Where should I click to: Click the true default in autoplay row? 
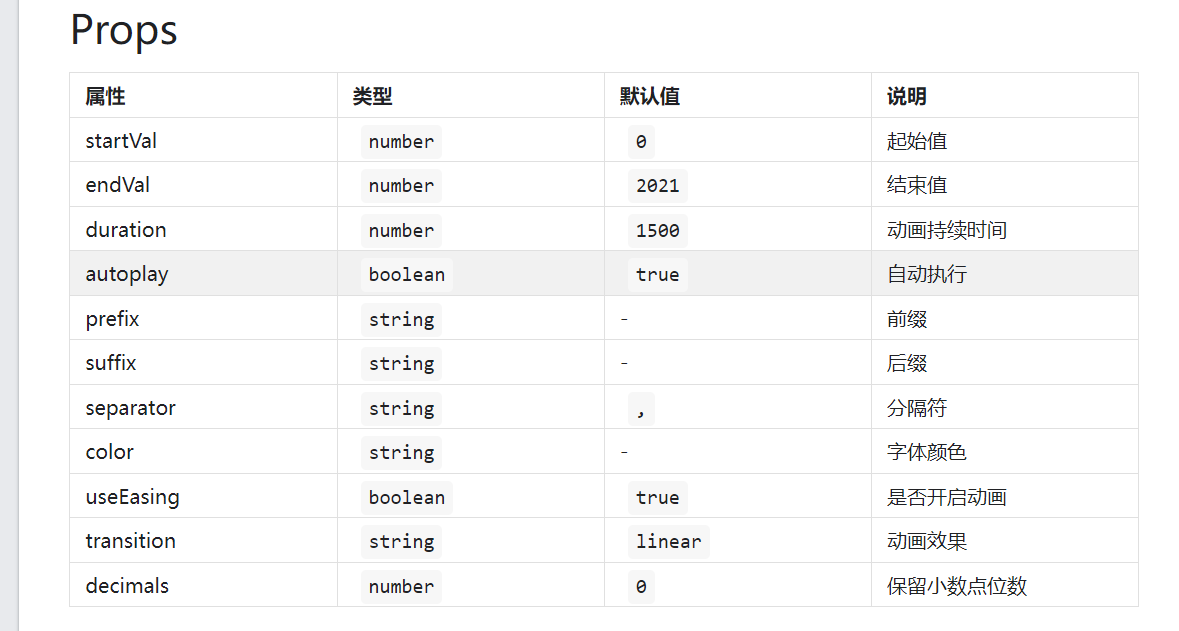coord(657,274)
